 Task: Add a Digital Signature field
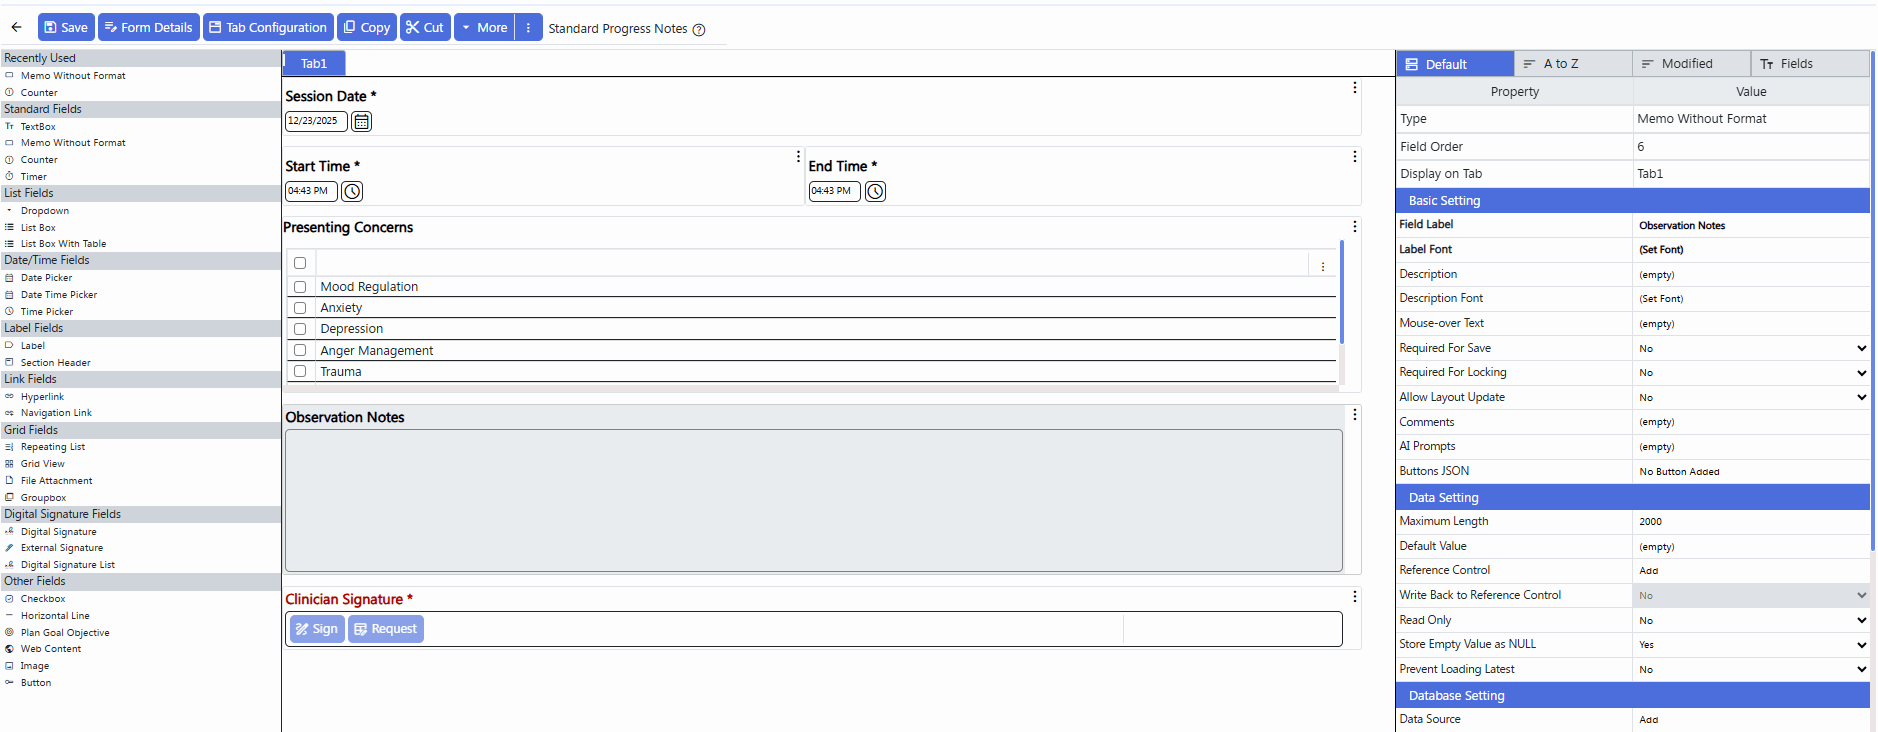click(x=58, y=532)
